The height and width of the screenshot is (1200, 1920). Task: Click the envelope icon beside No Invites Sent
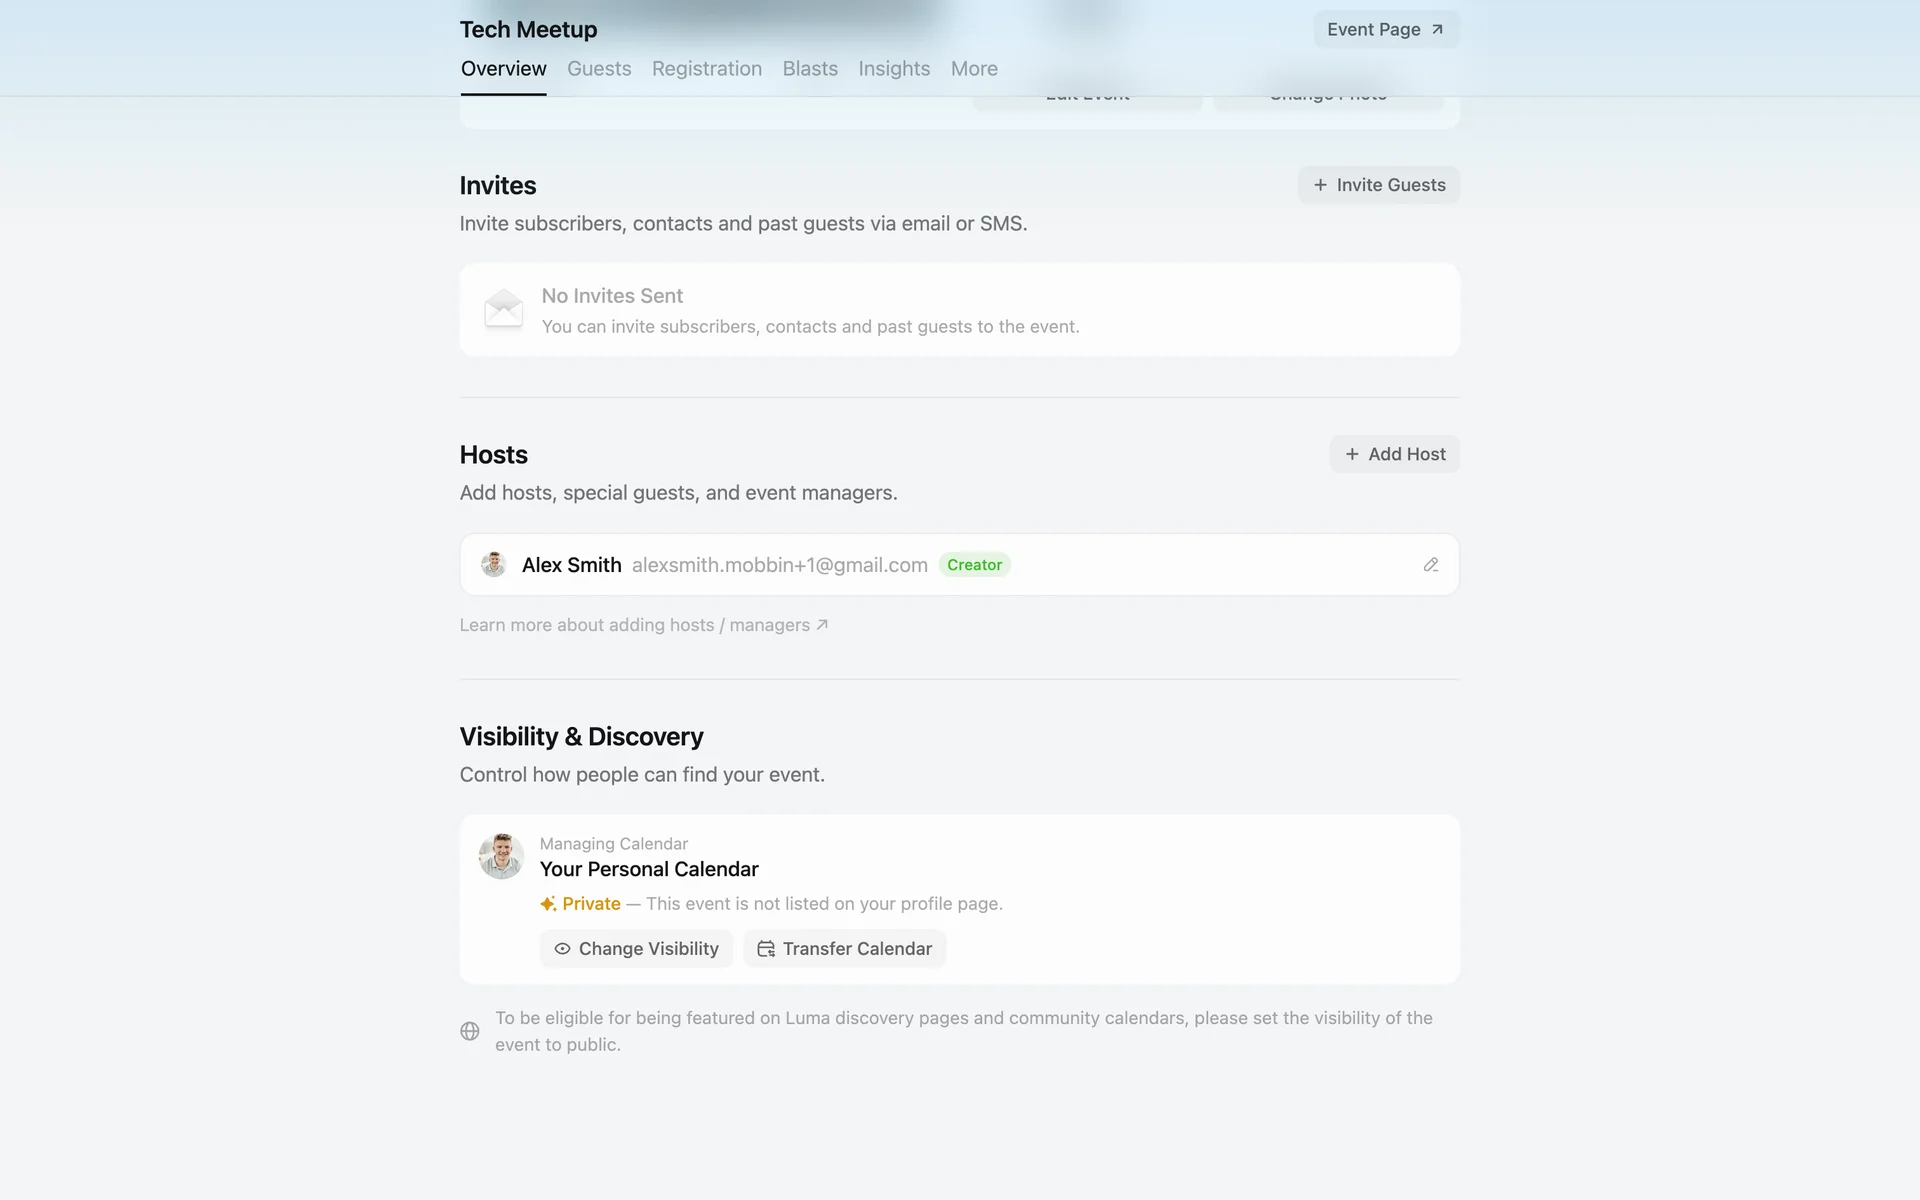pos(503,309)
